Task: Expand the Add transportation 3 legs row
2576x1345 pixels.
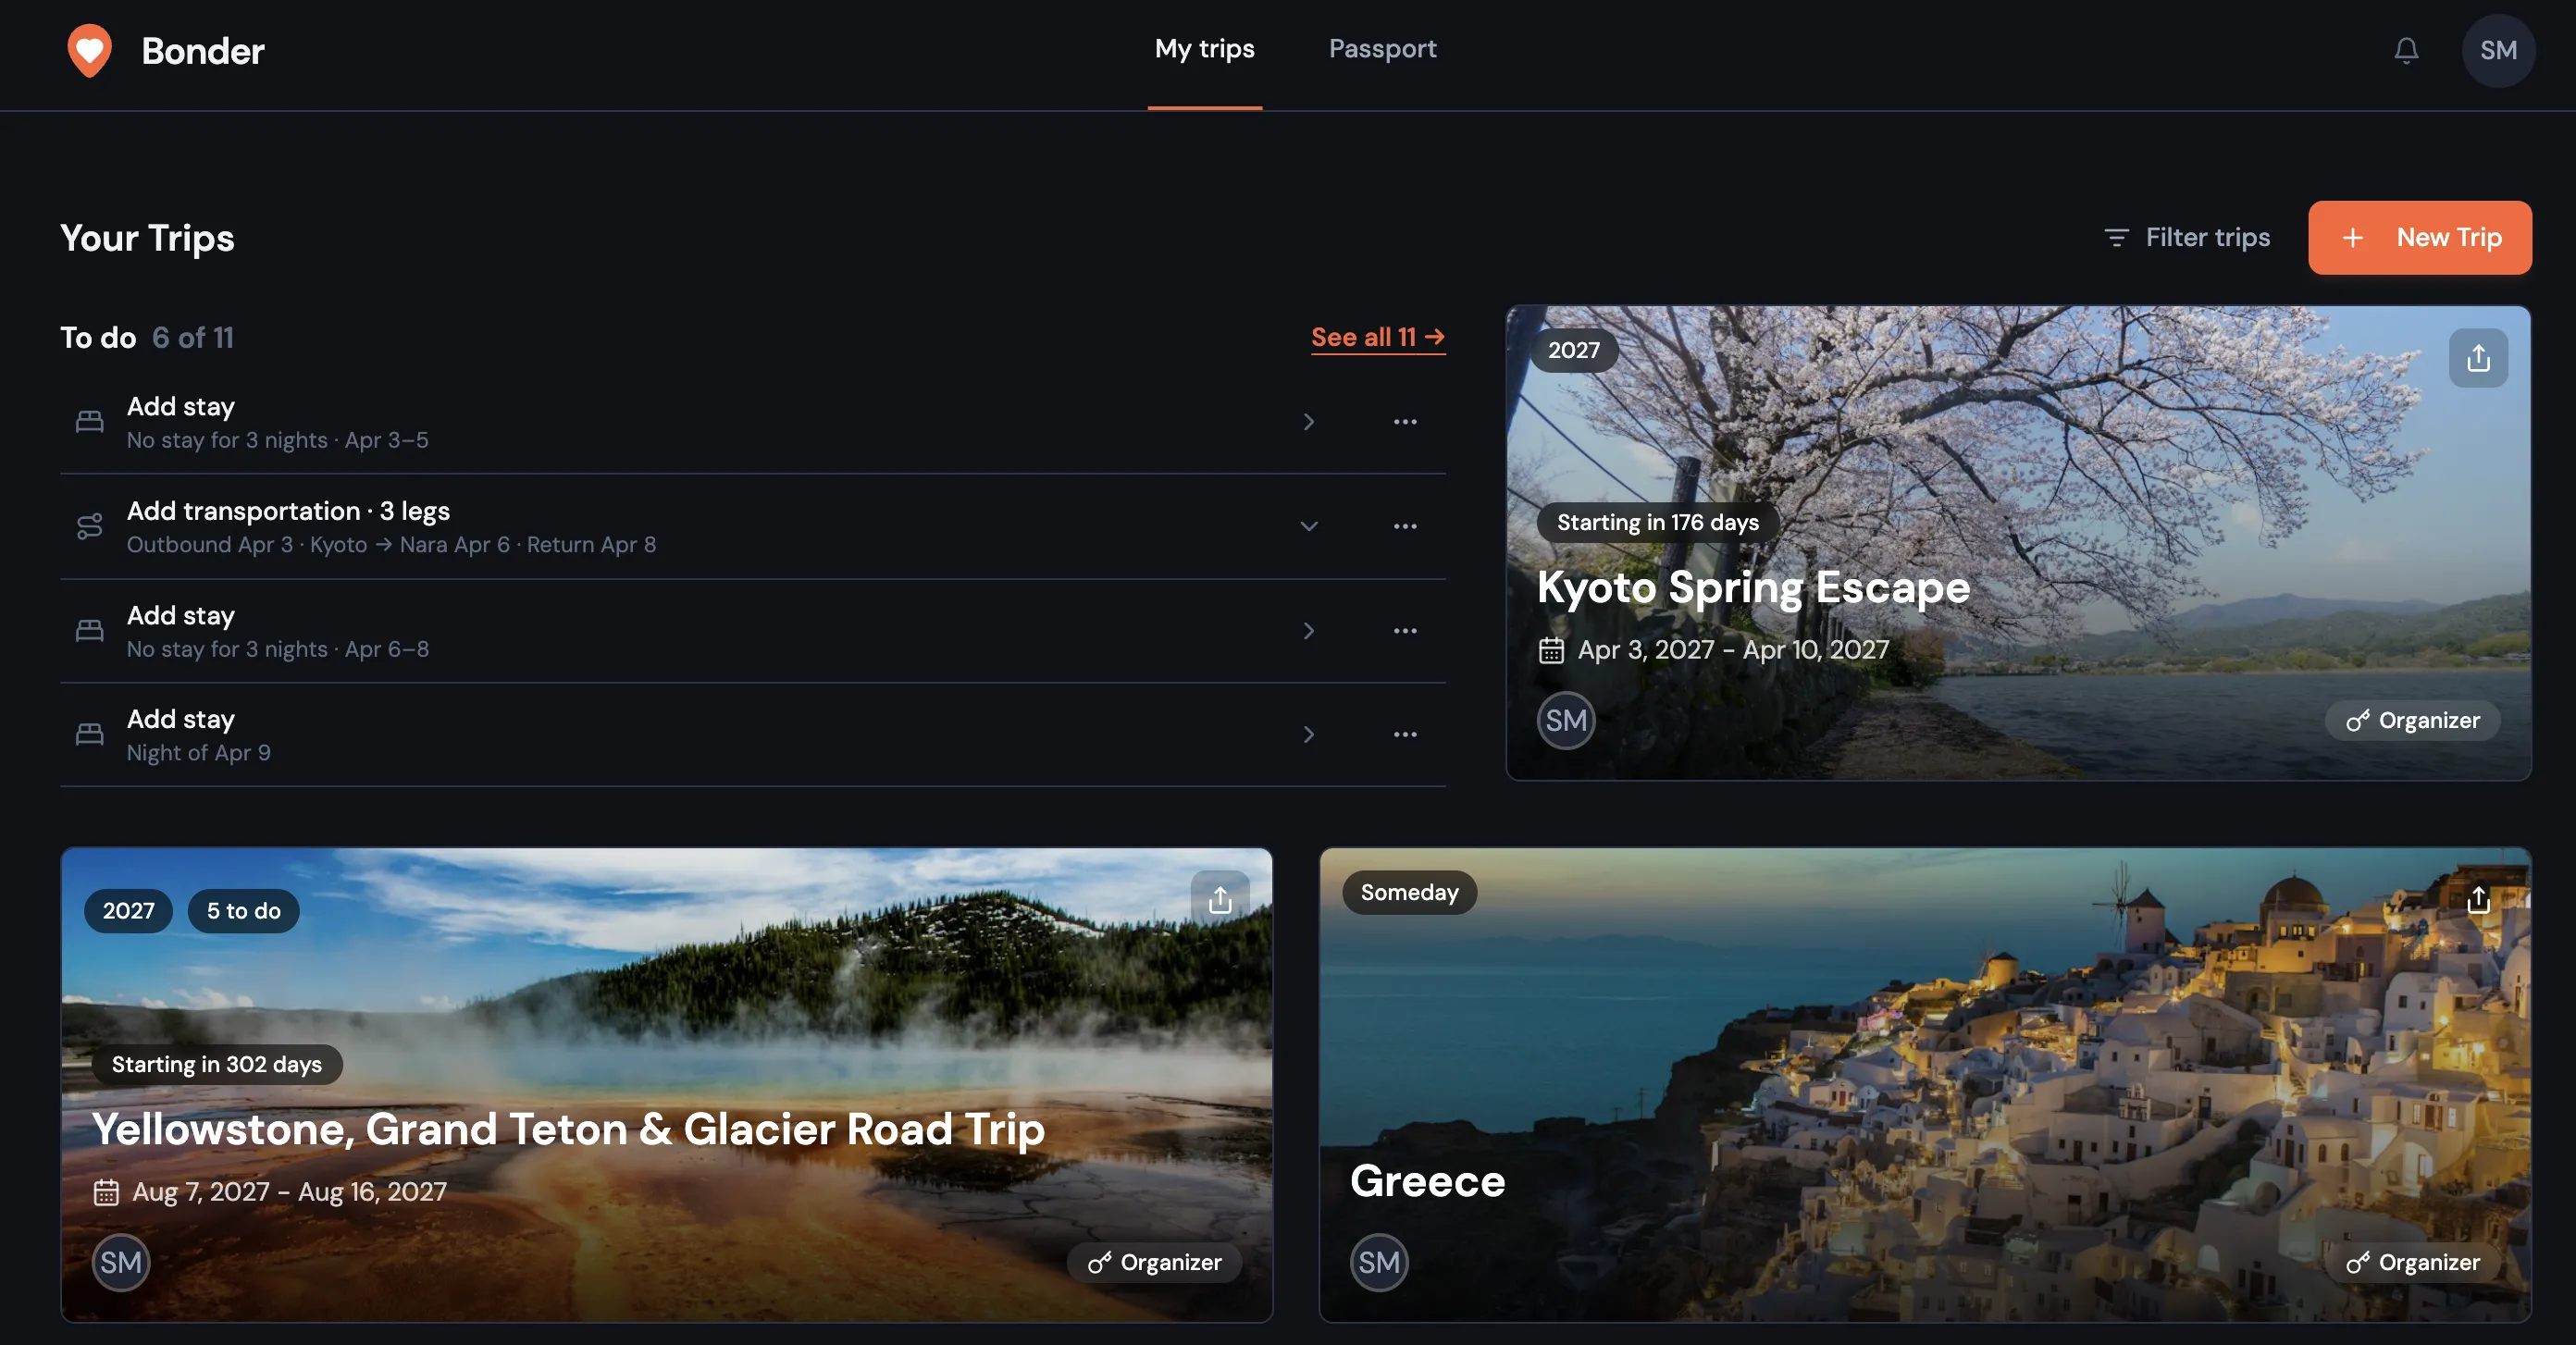Action: click(1308, 526)
